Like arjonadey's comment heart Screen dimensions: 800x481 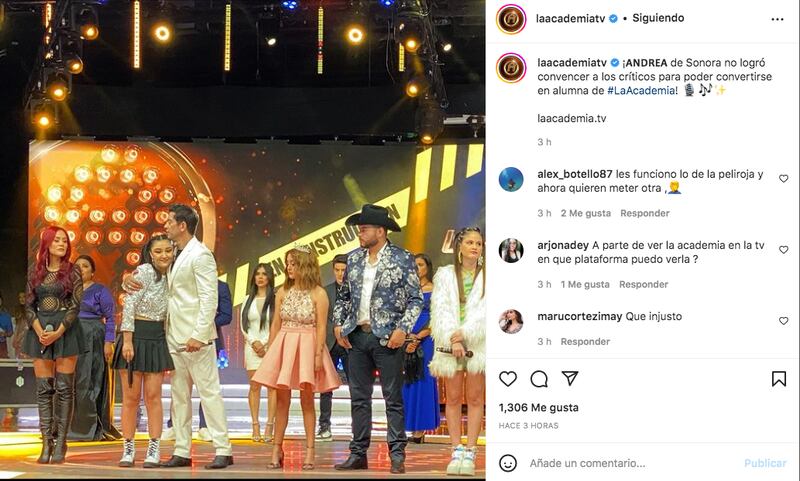click(x=784, y=250)
